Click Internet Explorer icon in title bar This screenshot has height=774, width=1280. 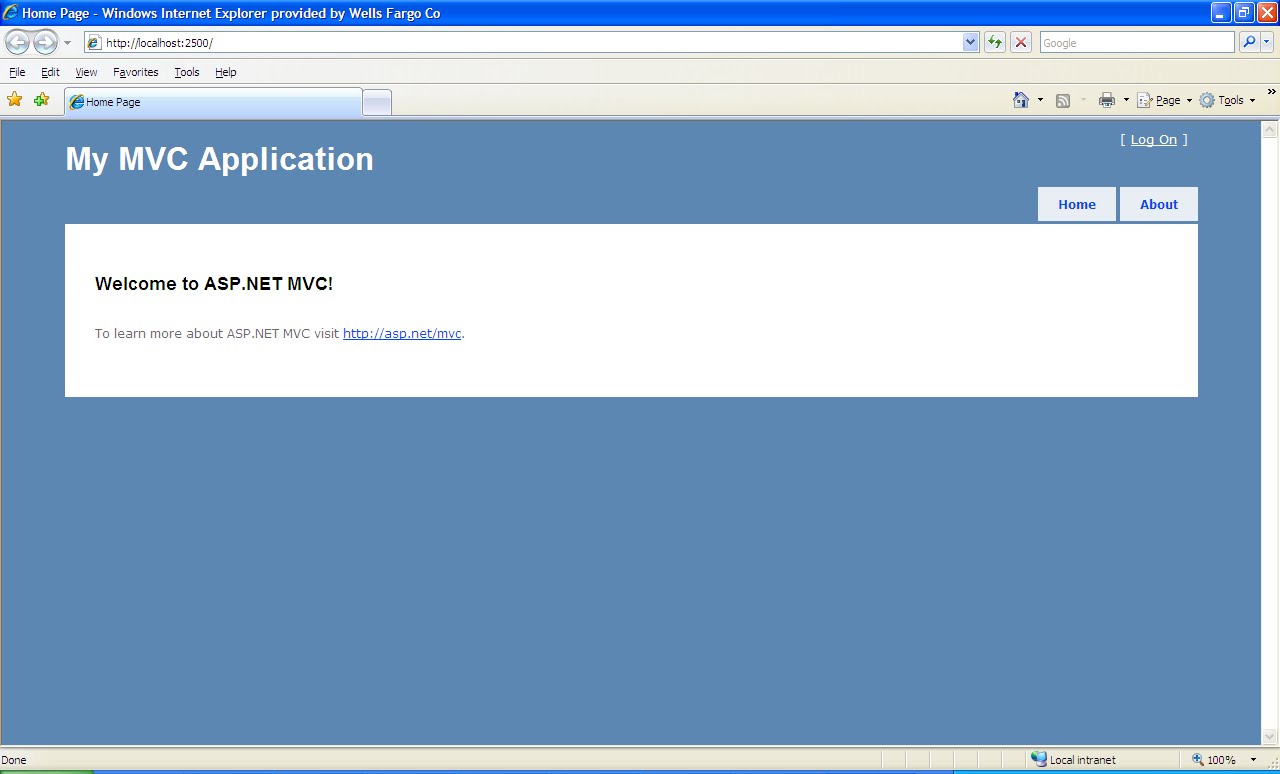point(10,13)
